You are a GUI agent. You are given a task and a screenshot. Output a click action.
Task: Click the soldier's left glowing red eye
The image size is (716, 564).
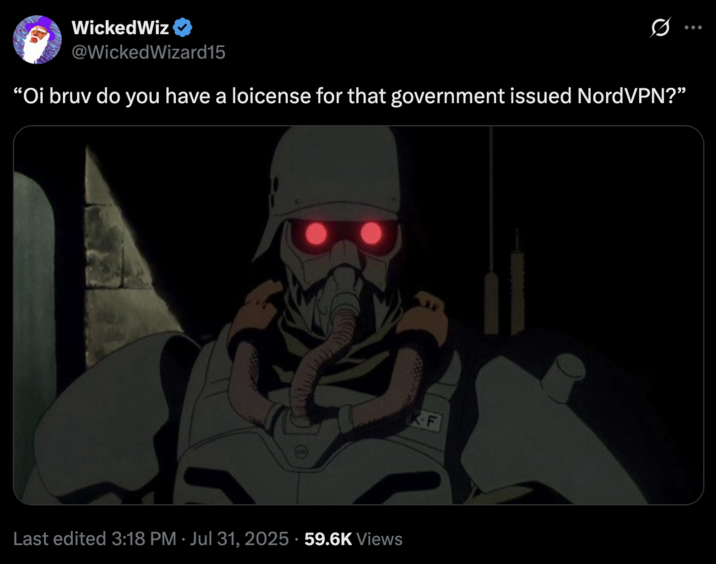click(316, 234)
